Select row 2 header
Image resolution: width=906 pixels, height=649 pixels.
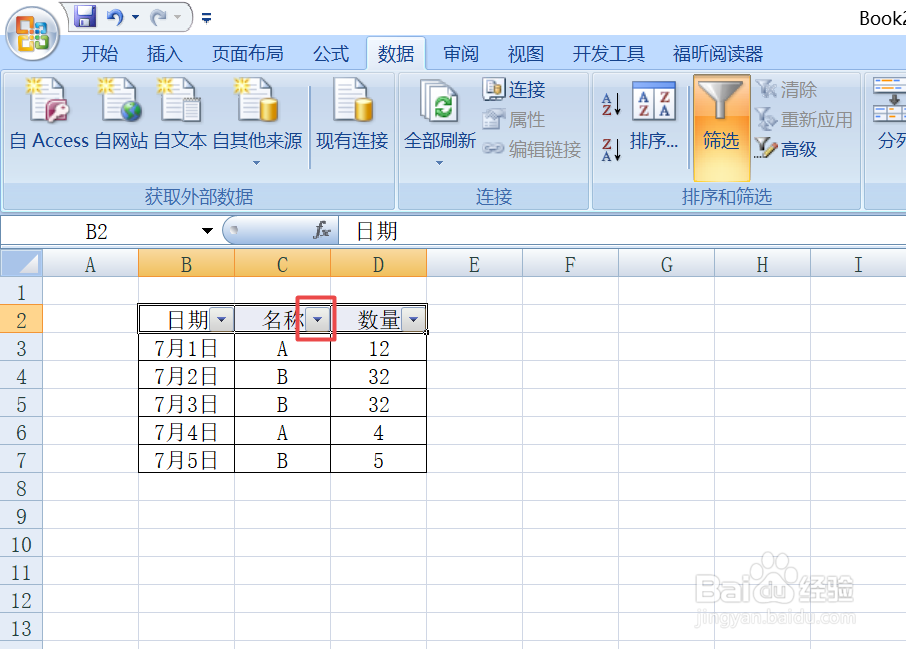point(21,320)
